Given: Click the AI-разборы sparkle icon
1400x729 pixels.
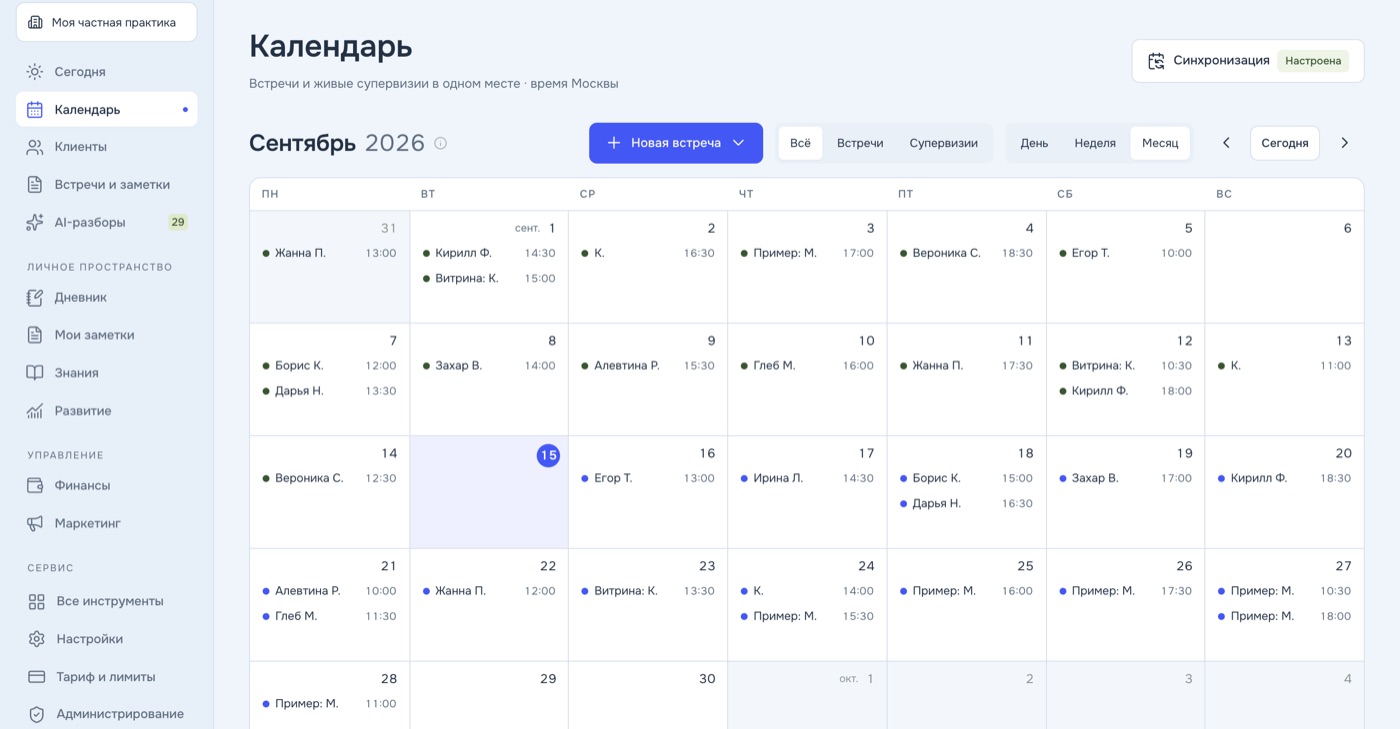Looking at the screenshot, I should [35, 222].
